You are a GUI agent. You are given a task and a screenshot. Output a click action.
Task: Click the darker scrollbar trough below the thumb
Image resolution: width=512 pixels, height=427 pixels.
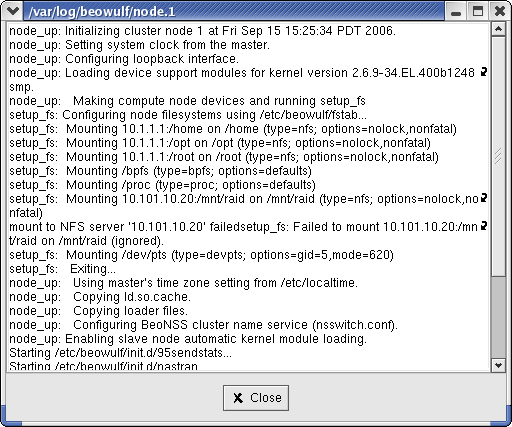(498, 317)
